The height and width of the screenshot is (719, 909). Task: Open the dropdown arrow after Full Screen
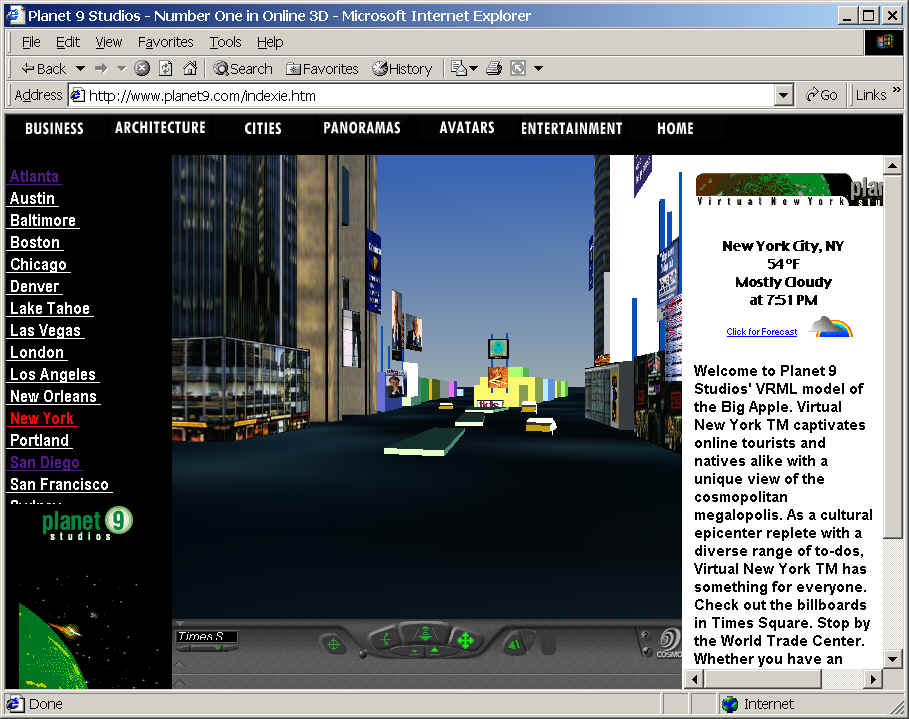point(539,68)
